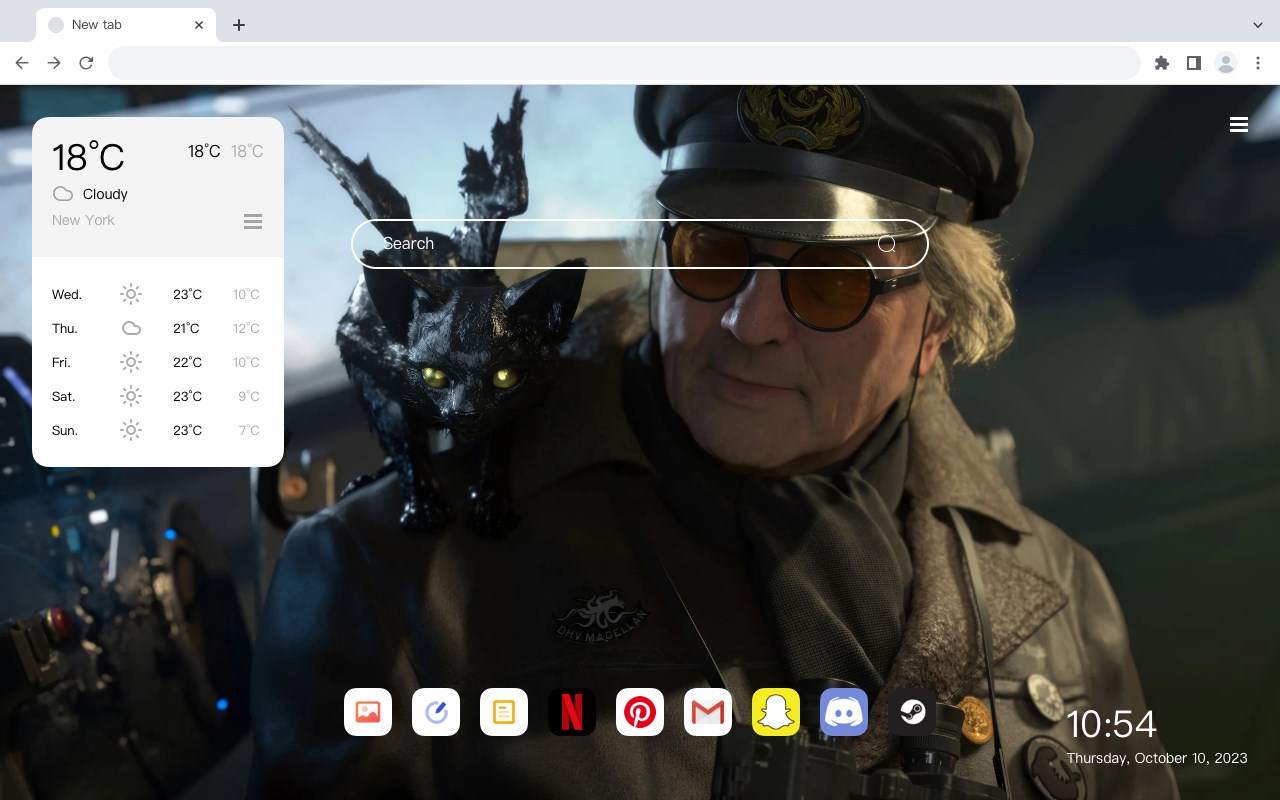Select the Thu. forecast day label
1280x800 pixels.
[65, 328]
